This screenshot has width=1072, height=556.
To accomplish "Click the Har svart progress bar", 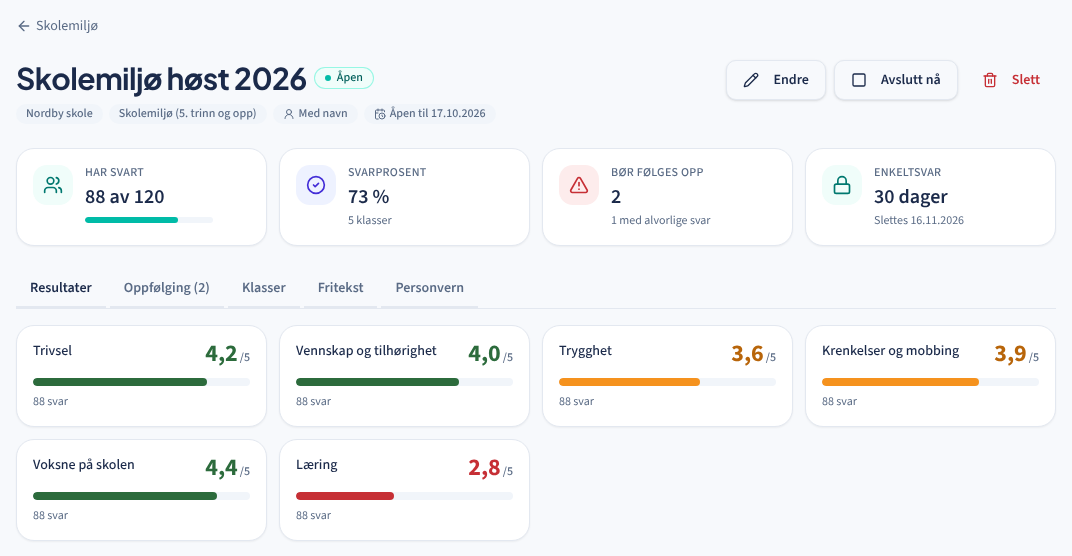I will point(149,220).
